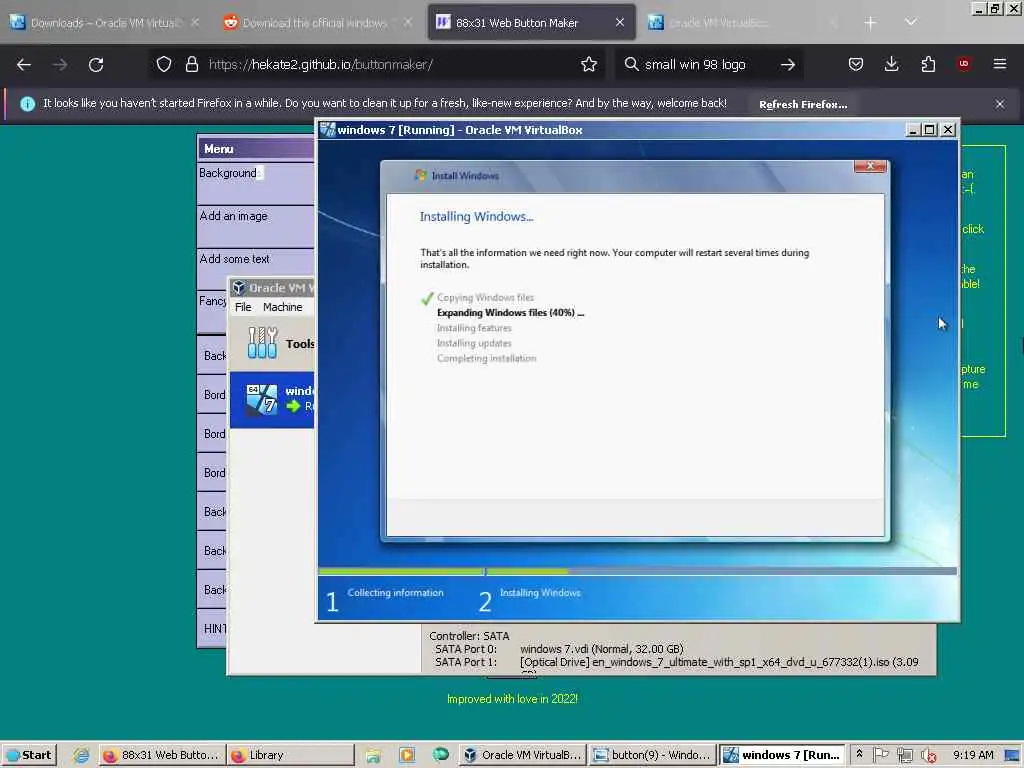Switch to Oracle VM VirtualBox taskbar item
This screenshot has width=1024, height=768.
point(522,755)
